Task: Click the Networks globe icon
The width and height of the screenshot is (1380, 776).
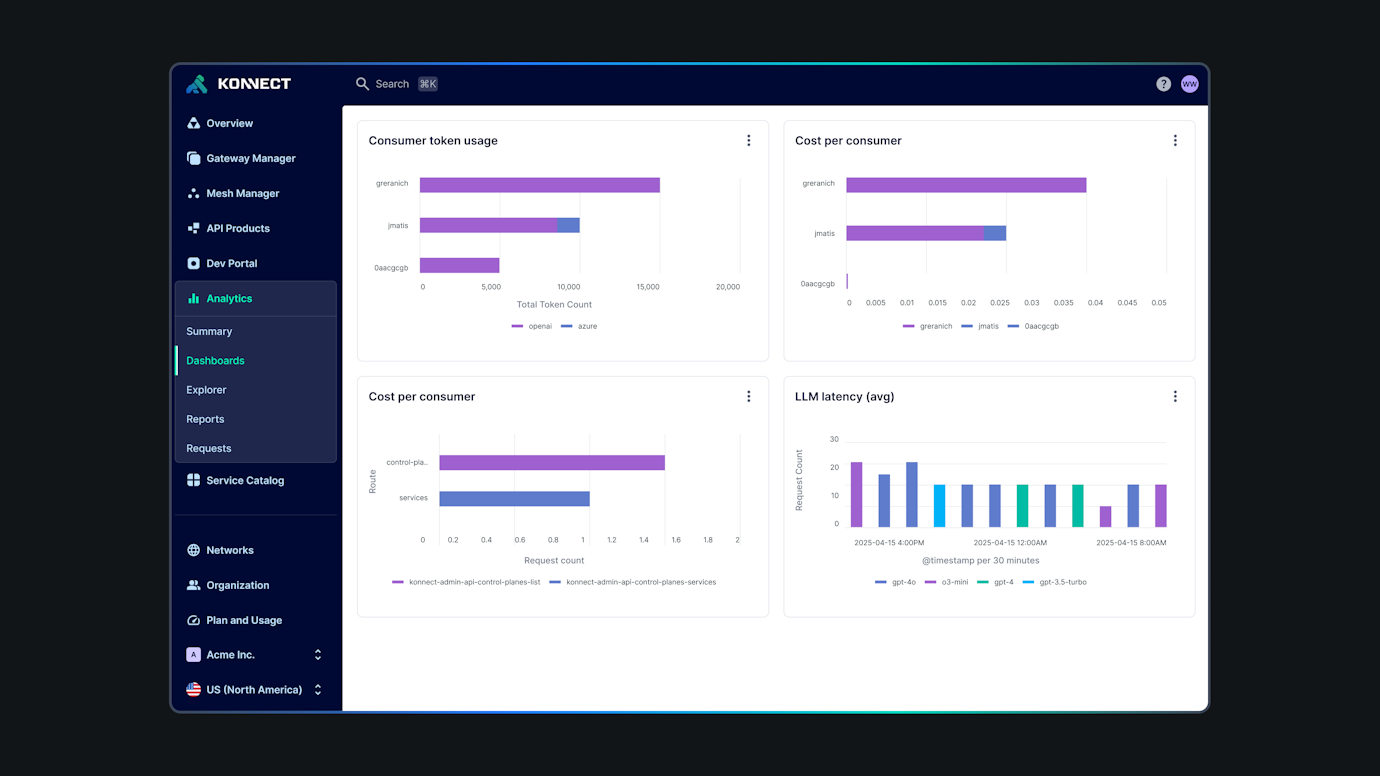Action: pyautogui.click(x=193, y=550)
